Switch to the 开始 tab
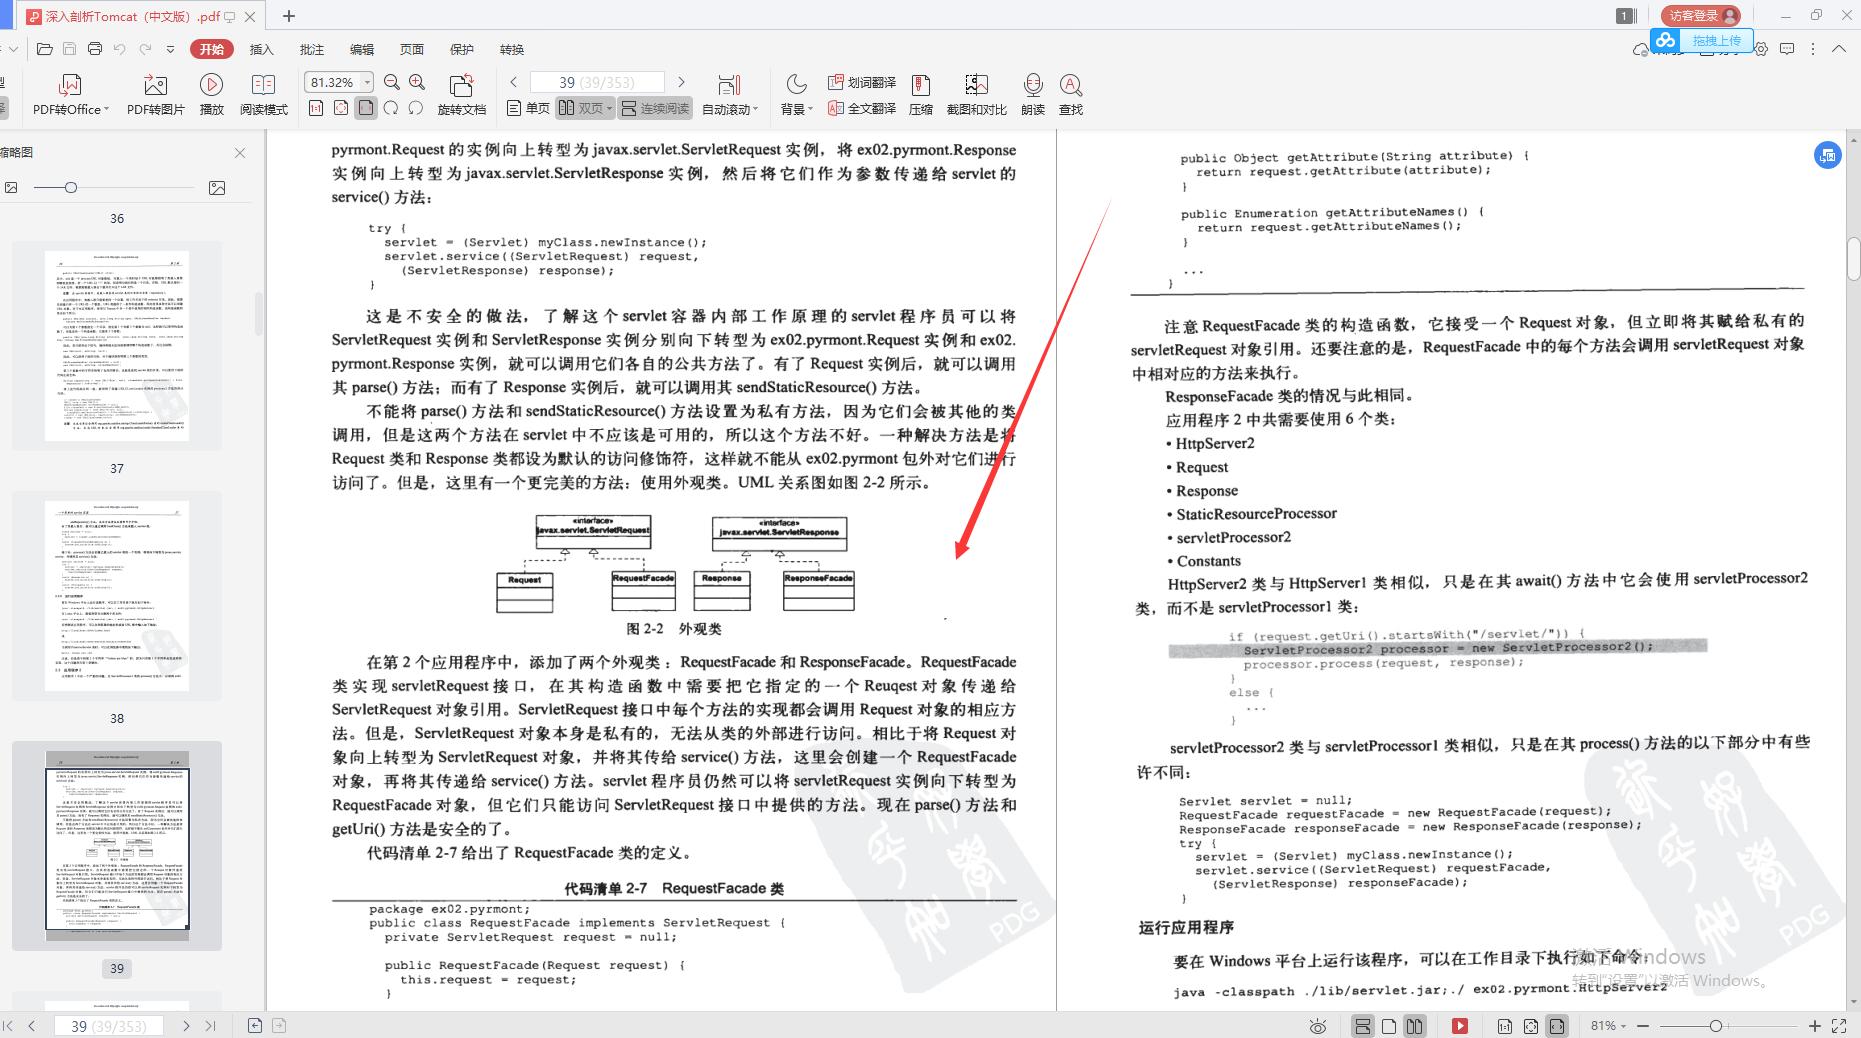1861x1038 pixels. (x=212, y=49)
